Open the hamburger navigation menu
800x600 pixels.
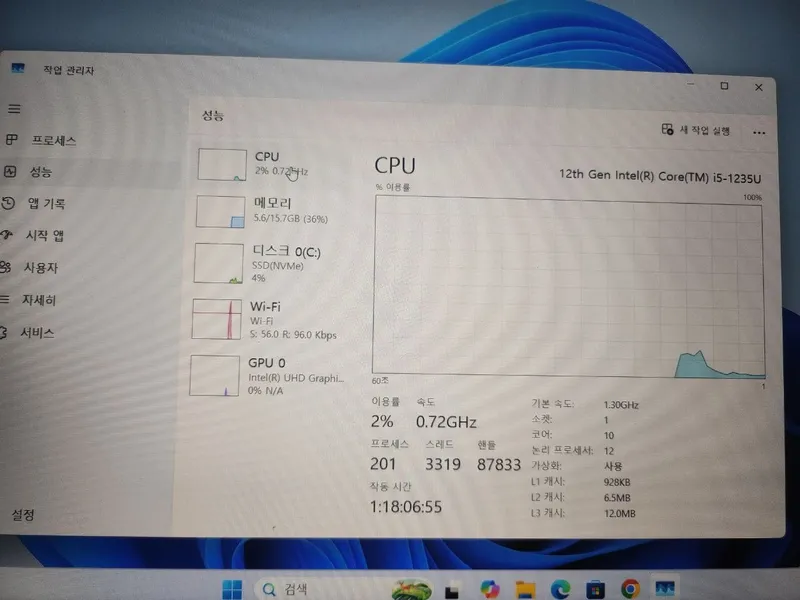14,109
